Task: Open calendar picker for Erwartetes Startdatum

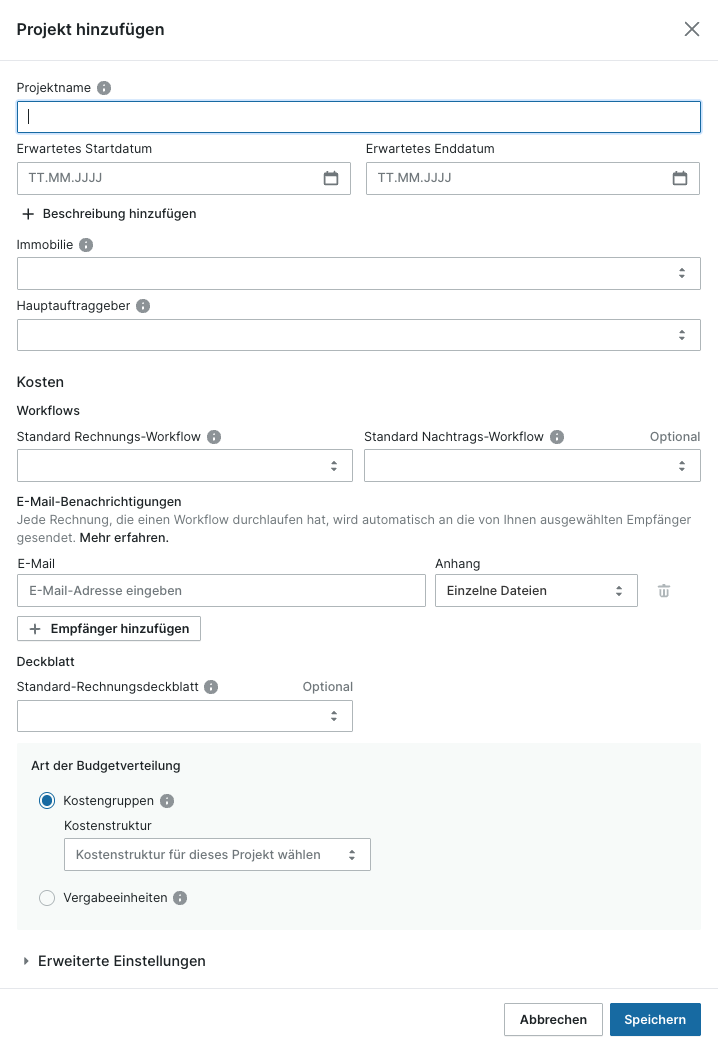Action: click(x=331, y=179)
